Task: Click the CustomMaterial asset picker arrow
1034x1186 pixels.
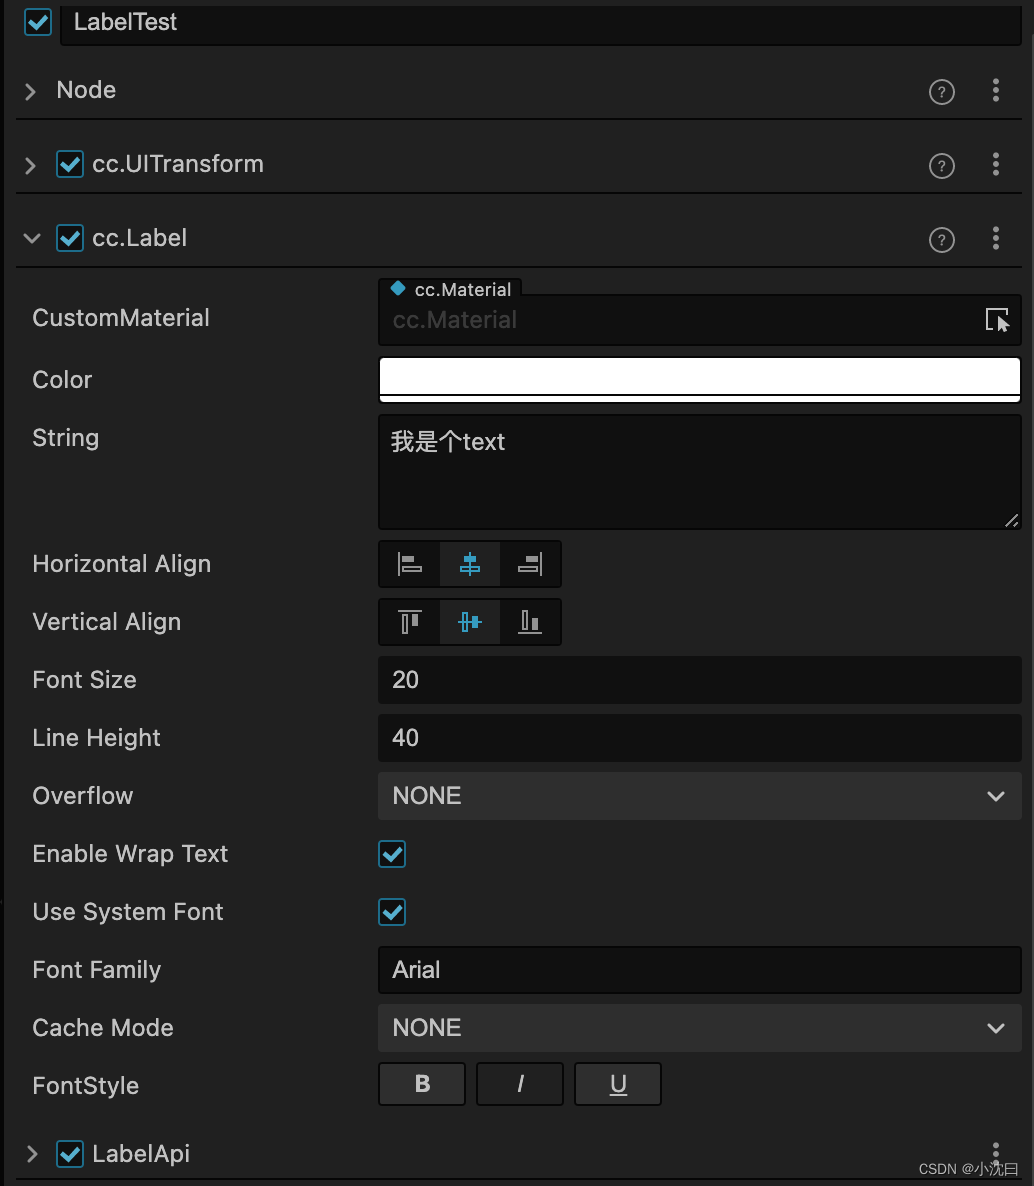Action: [998, 320]
